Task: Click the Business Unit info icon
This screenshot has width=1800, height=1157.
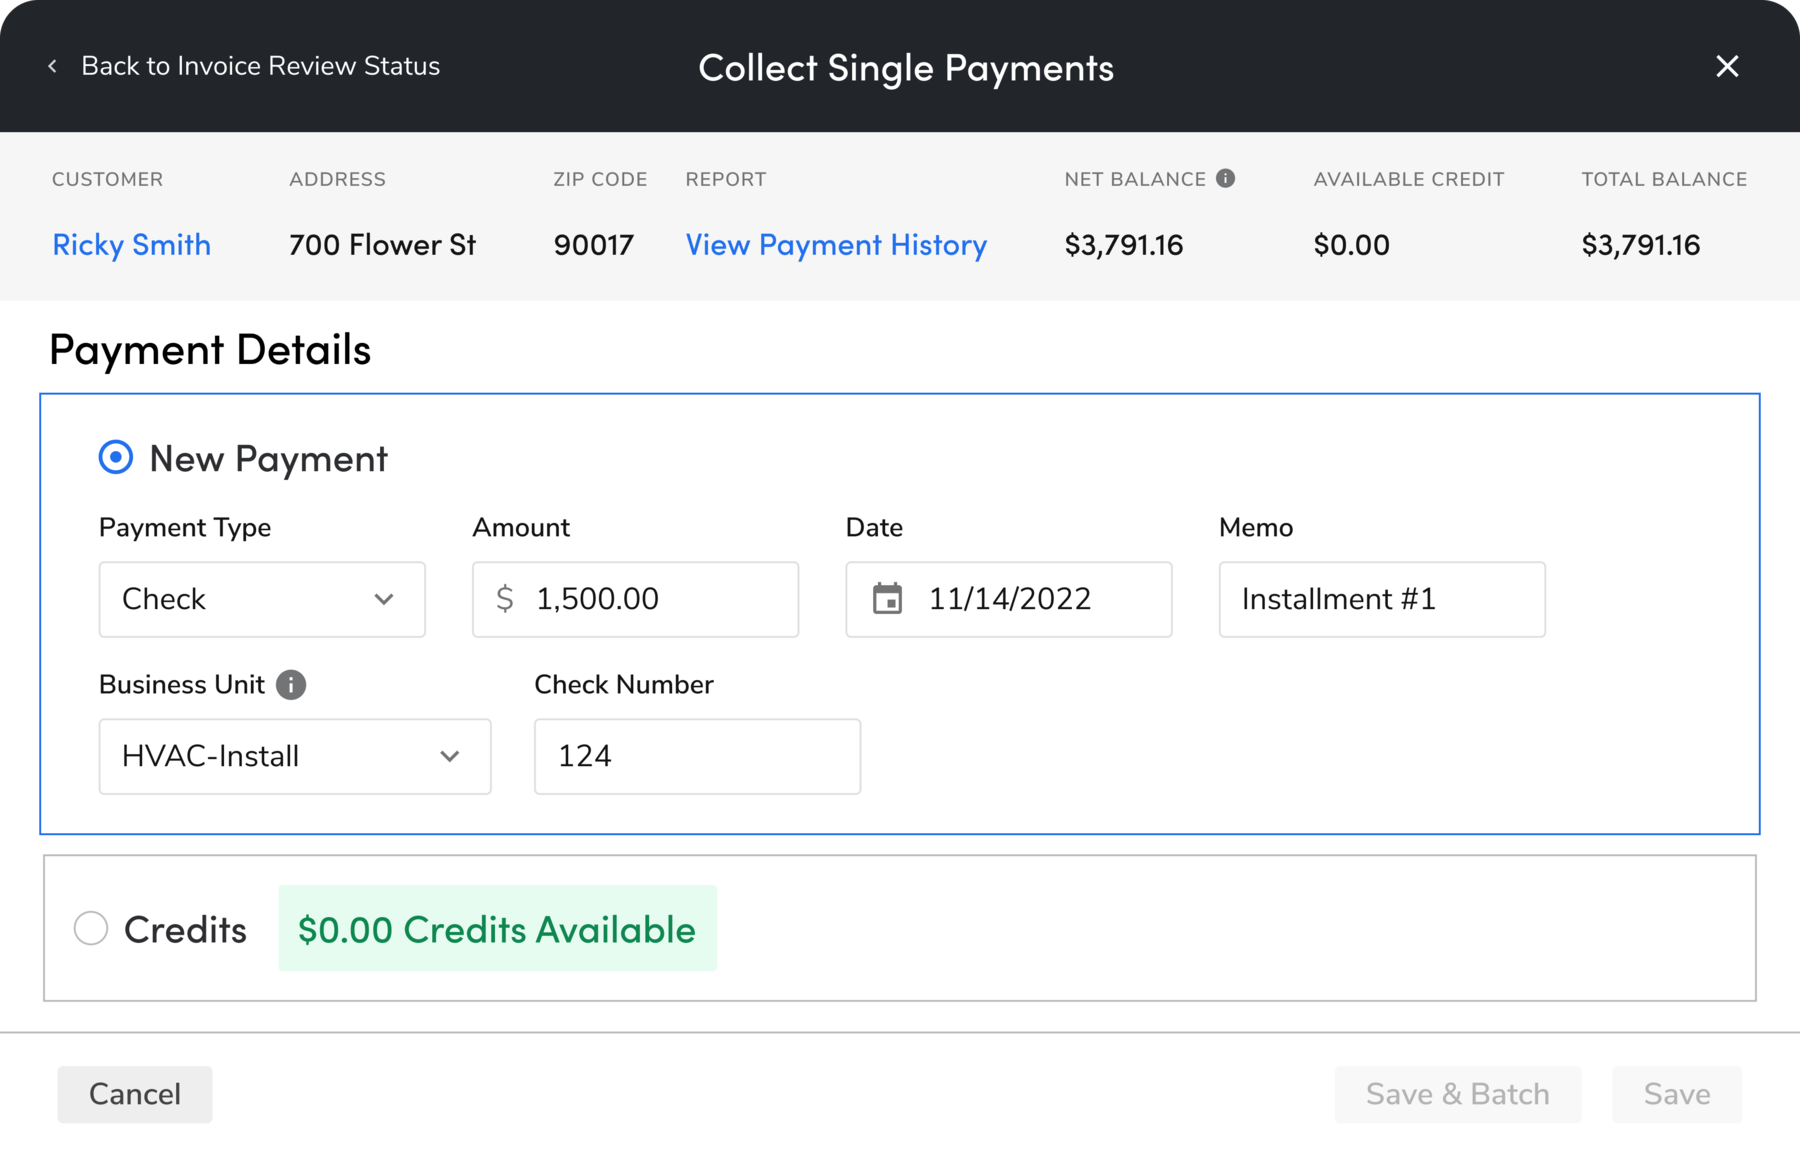Action: (x=291, y=685)
